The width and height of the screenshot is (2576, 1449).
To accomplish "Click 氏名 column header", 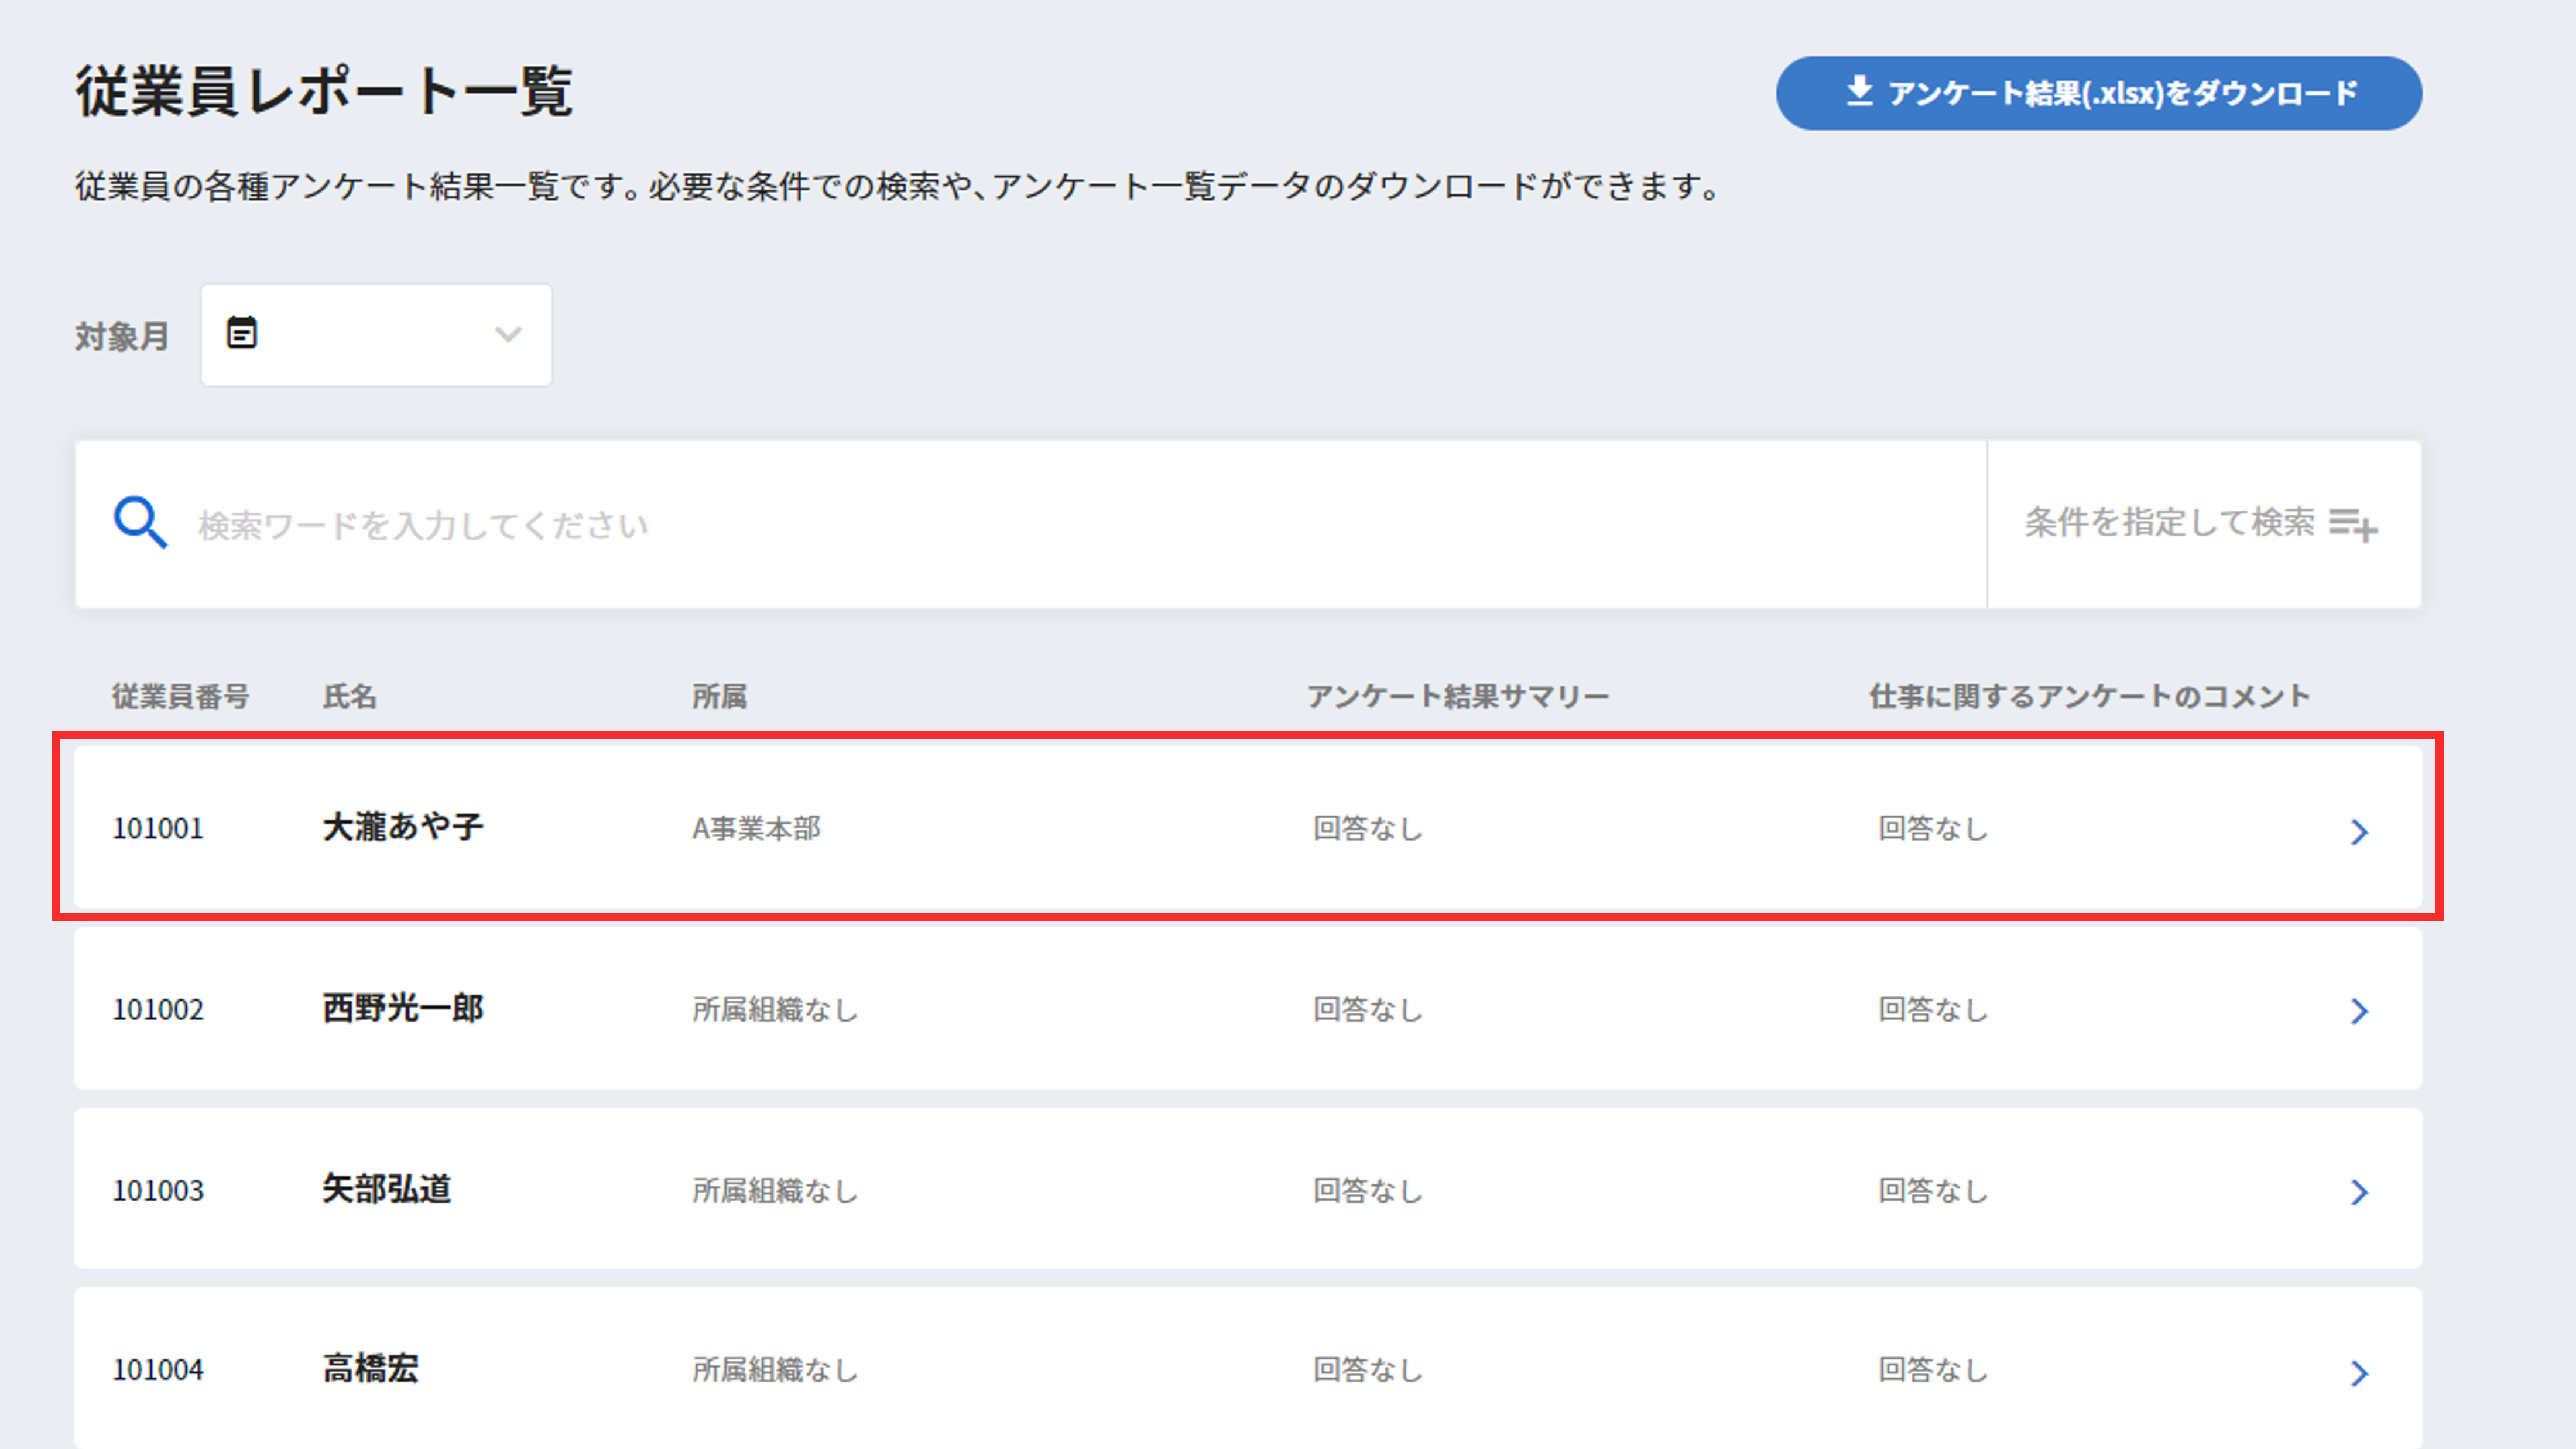I will 349,696.
